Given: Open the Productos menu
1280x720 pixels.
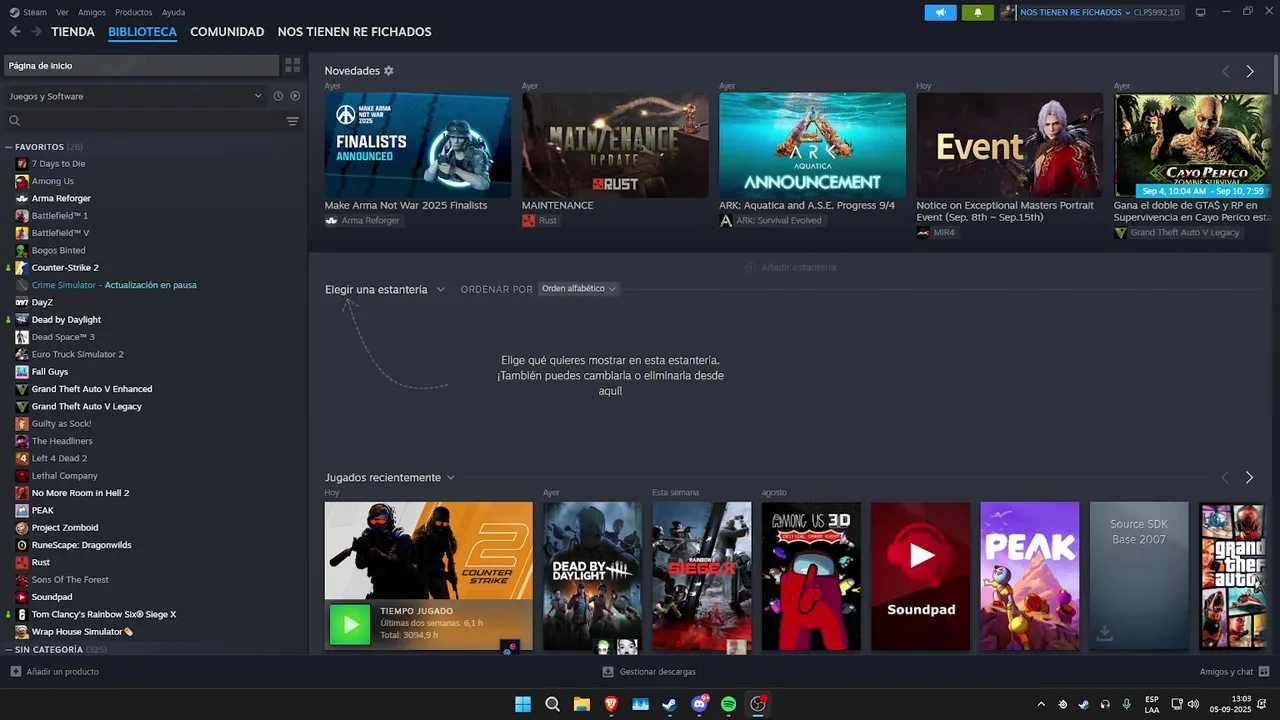Looking at the screenshot, I should coord(134,12).
